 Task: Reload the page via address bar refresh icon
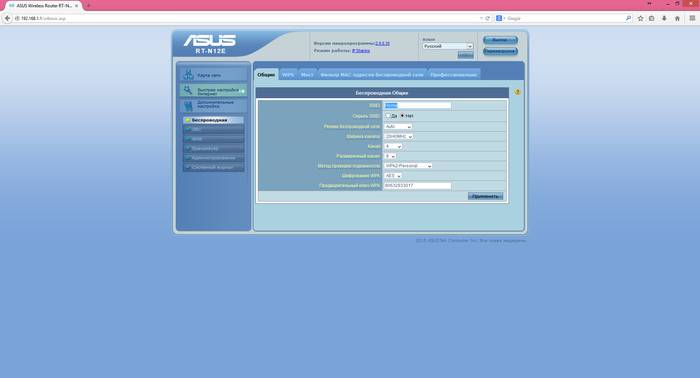[488, 18]
